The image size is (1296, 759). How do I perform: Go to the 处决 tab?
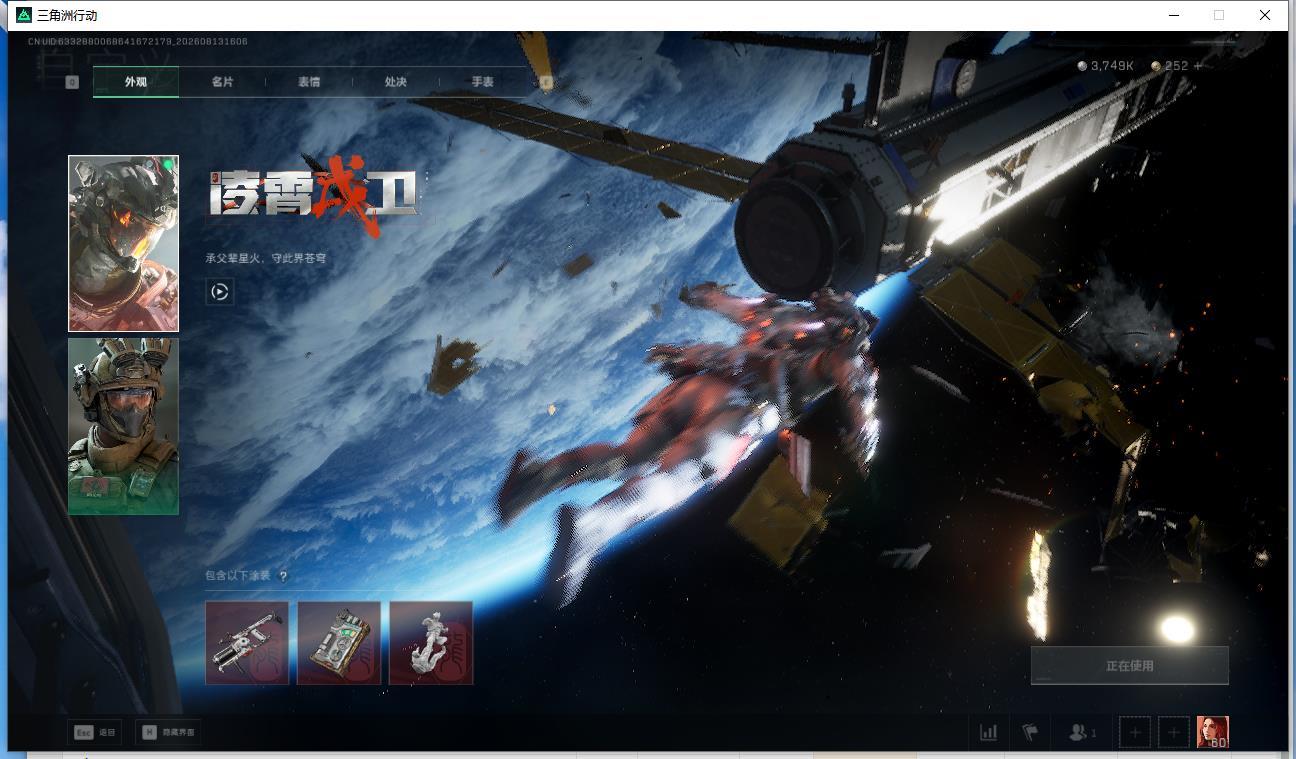click(x=396, y=82)
